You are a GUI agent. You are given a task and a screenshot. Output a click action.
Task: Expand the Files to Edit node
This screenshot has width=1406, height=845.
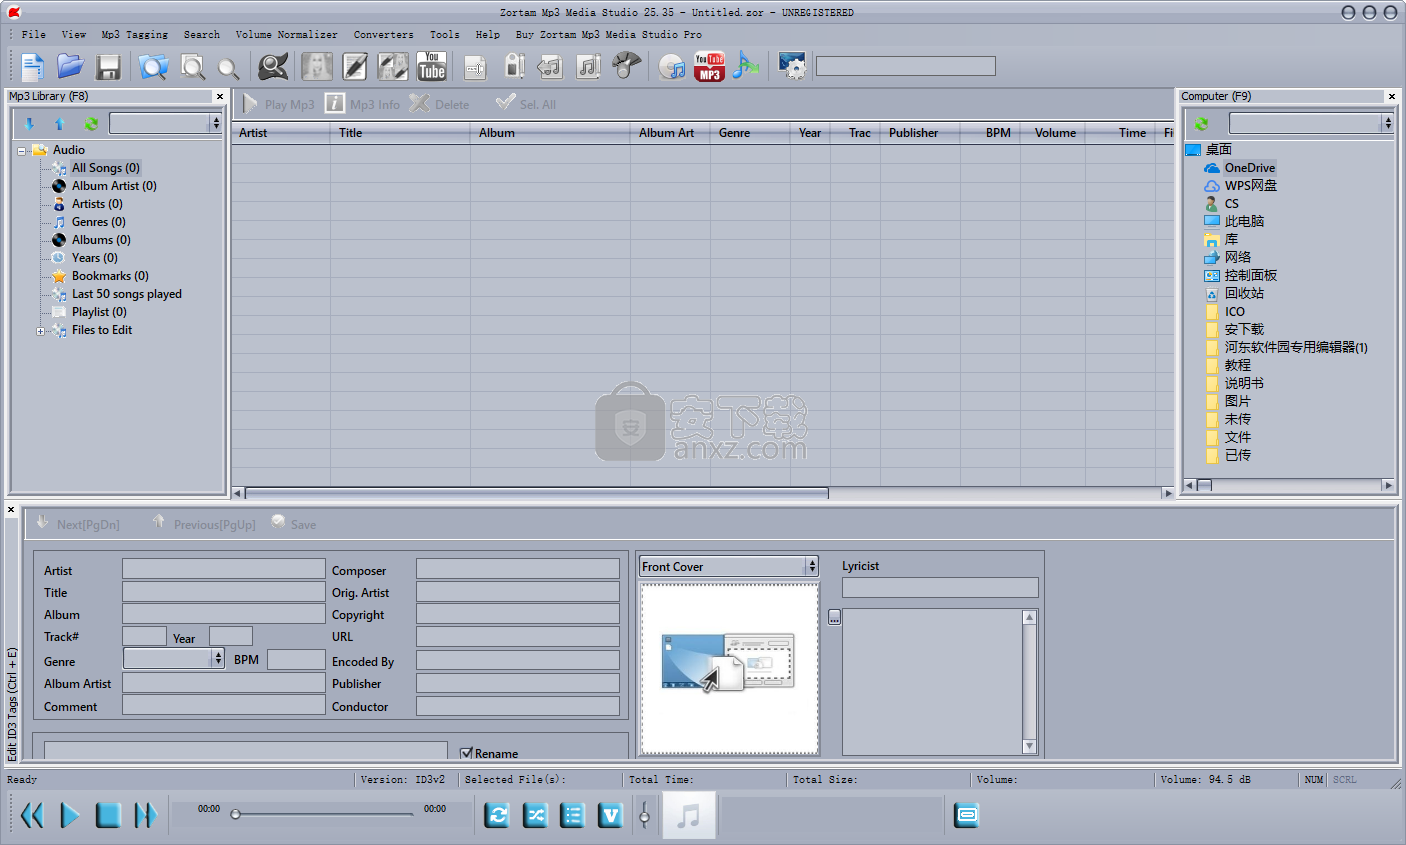40,331
